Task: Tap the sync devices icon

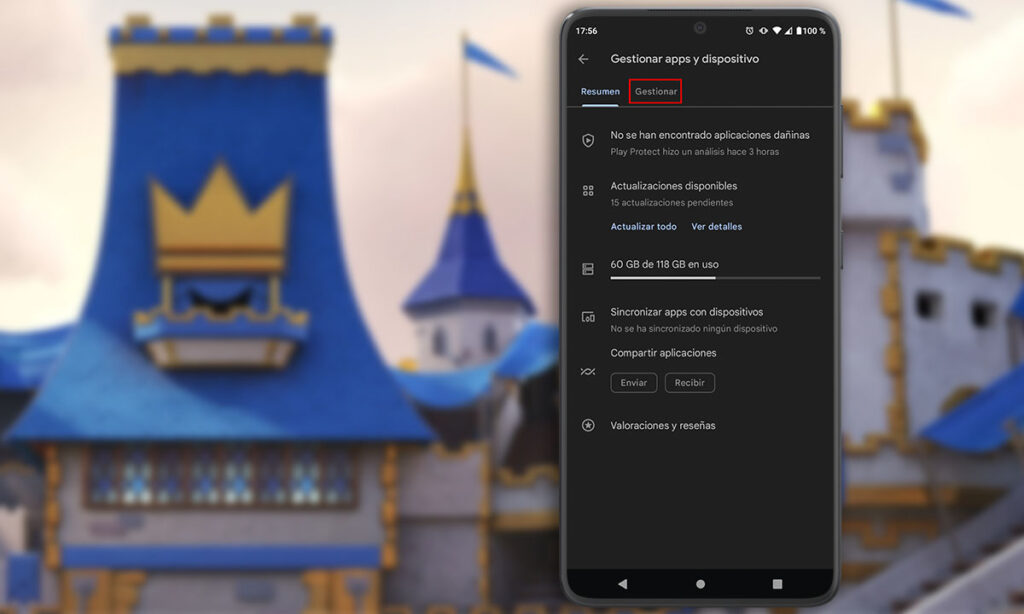Action: tap(588, 317)
